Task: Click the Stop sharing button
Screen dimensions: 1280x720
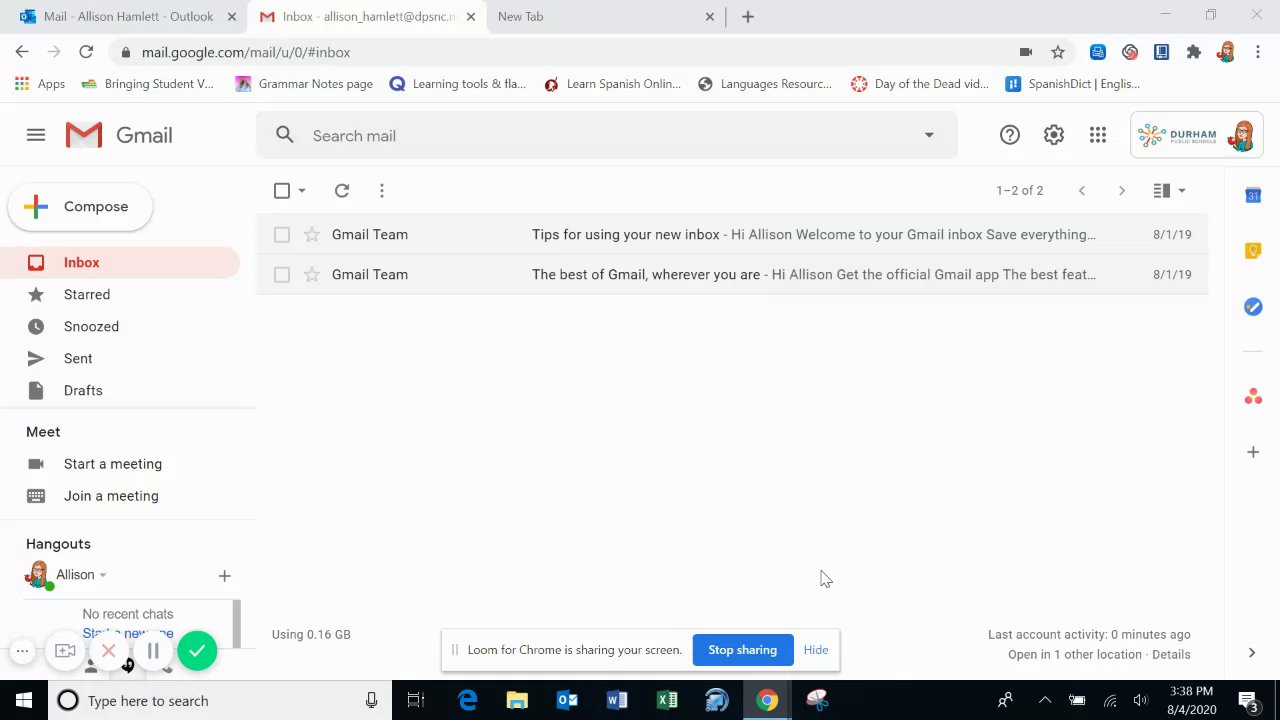Action: (x=742, y=650)
